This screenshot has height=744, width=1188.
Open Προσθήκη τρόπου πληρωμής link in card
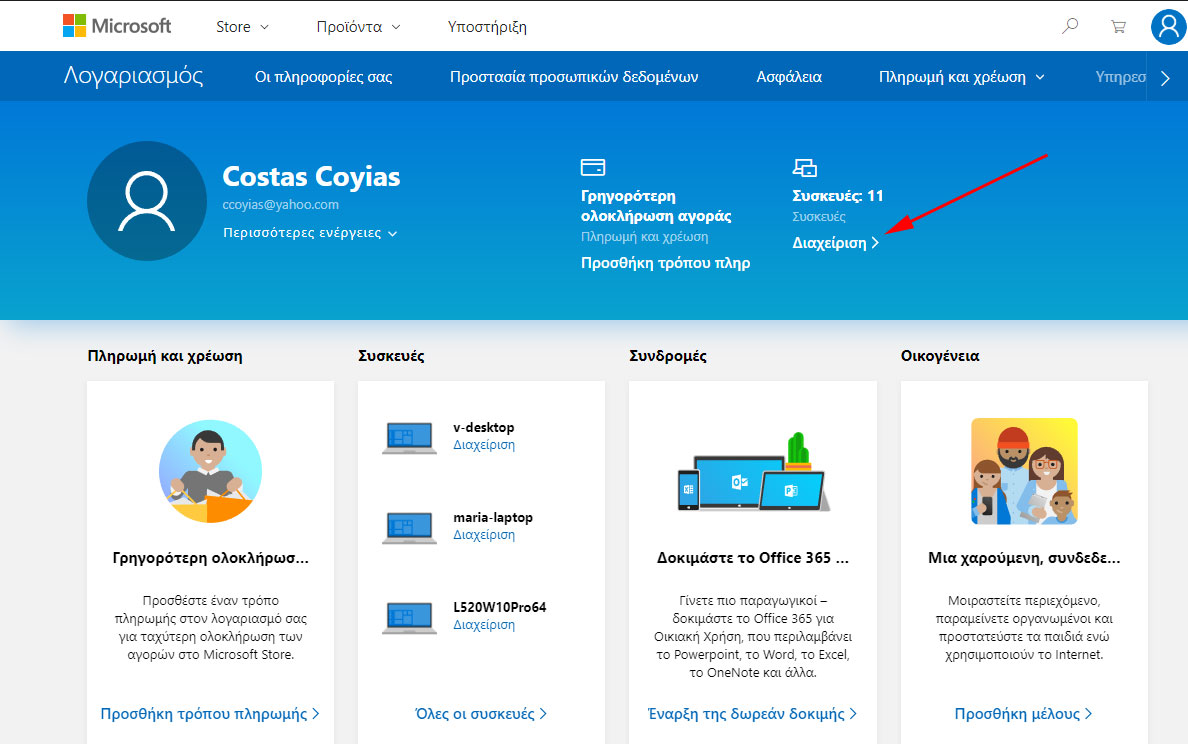[210, 714]
